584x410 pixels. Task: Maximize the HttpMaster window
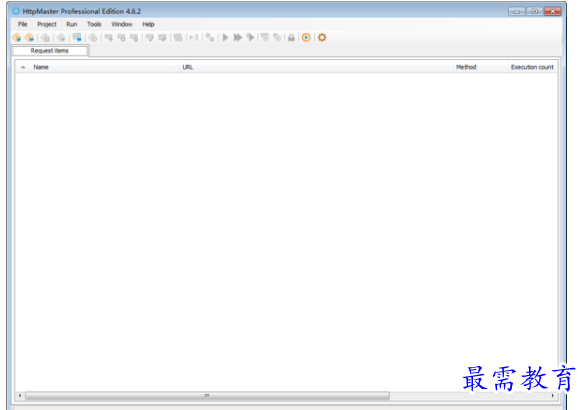click(x=534, y=12)
